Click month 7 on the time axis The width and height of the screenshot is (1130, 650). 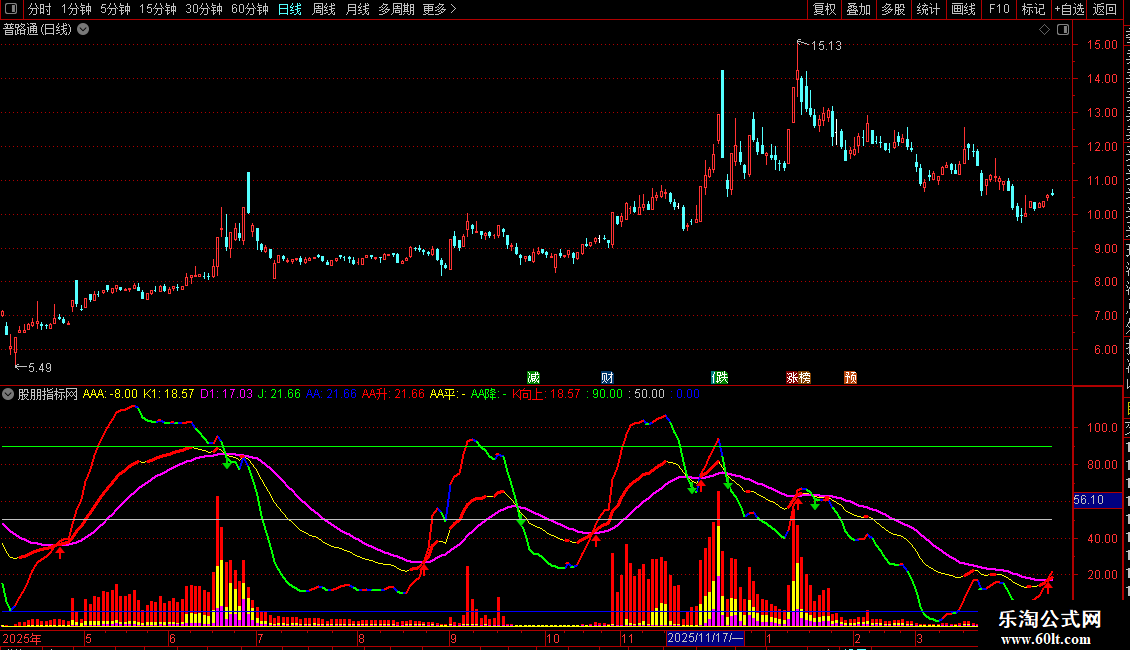tap(260, 638)
